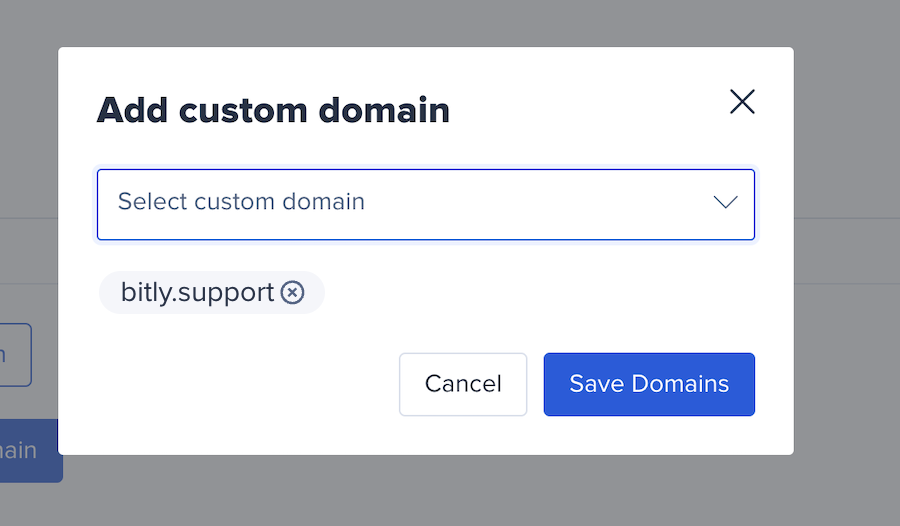Close the Add custom domain dialog

point(742,102)
